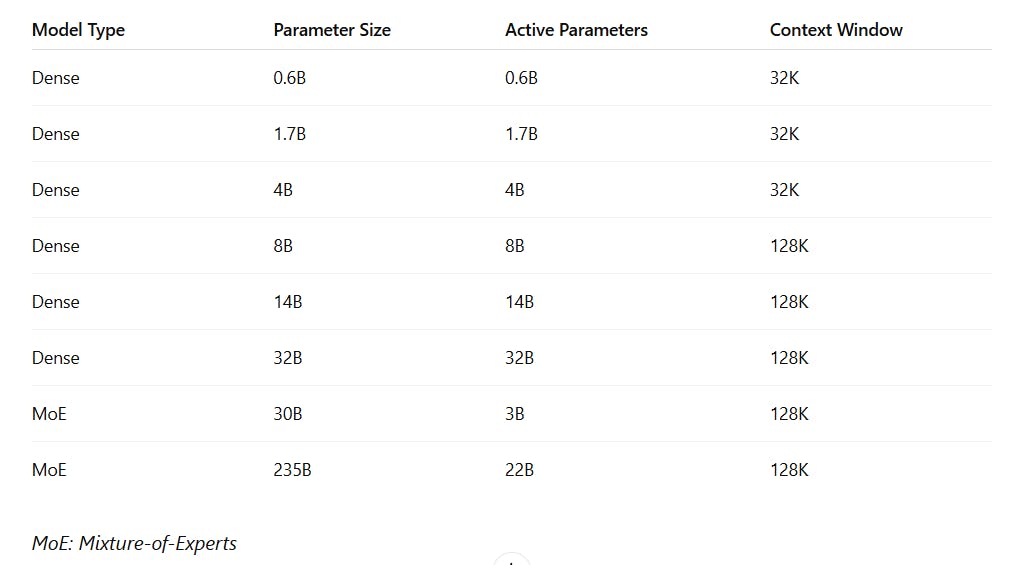Click the circular scroll-down arrow button
Screen dimensions: 1018x565
point(512,560)
